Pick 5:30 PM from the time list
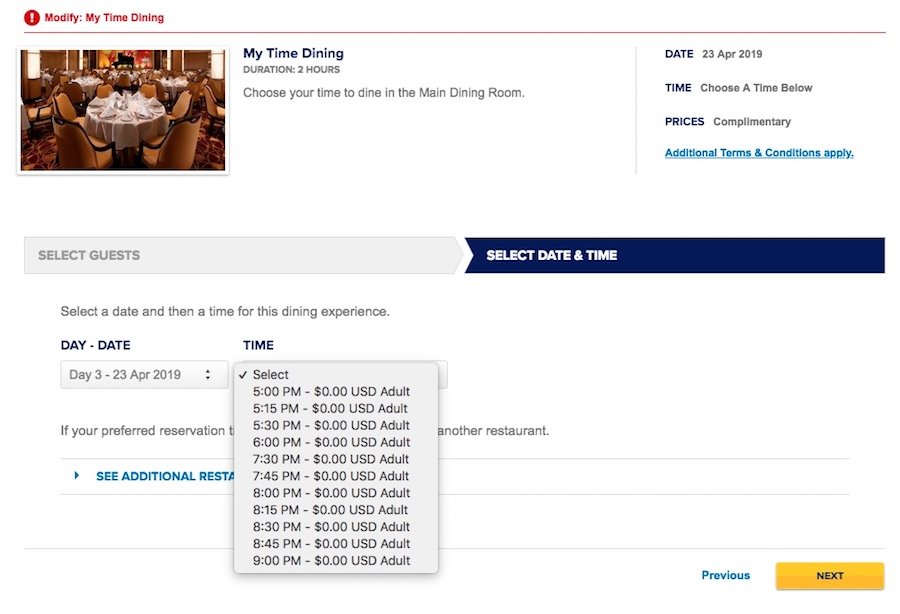 (x=336, y=426)
